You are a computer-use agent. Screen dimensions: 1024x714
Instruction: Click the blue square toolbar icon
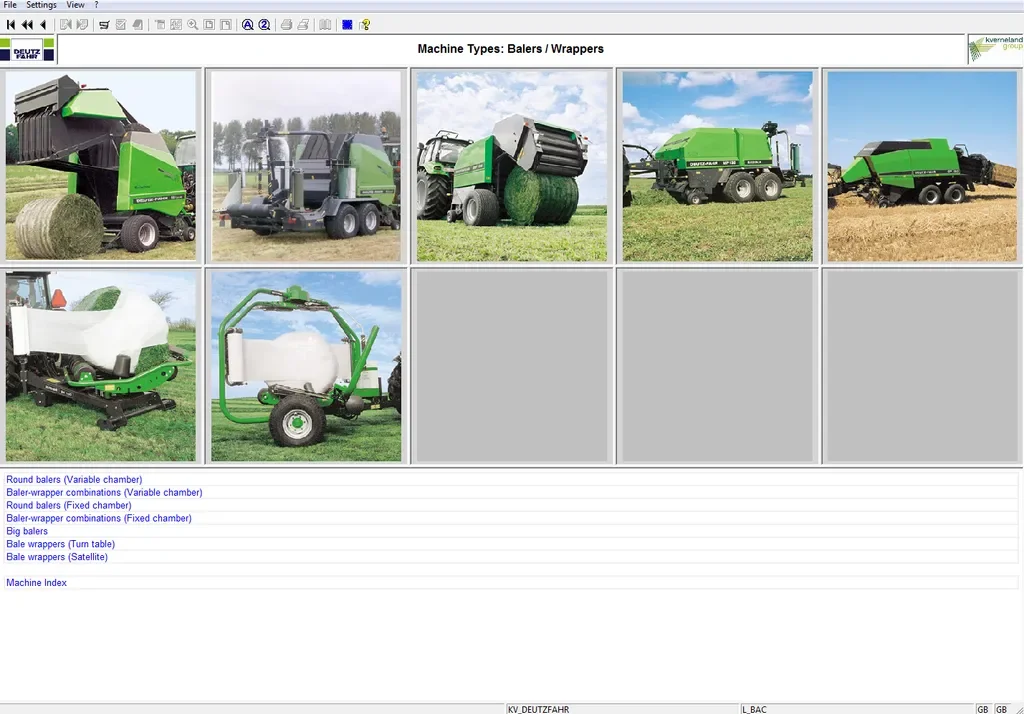(347, 24)
